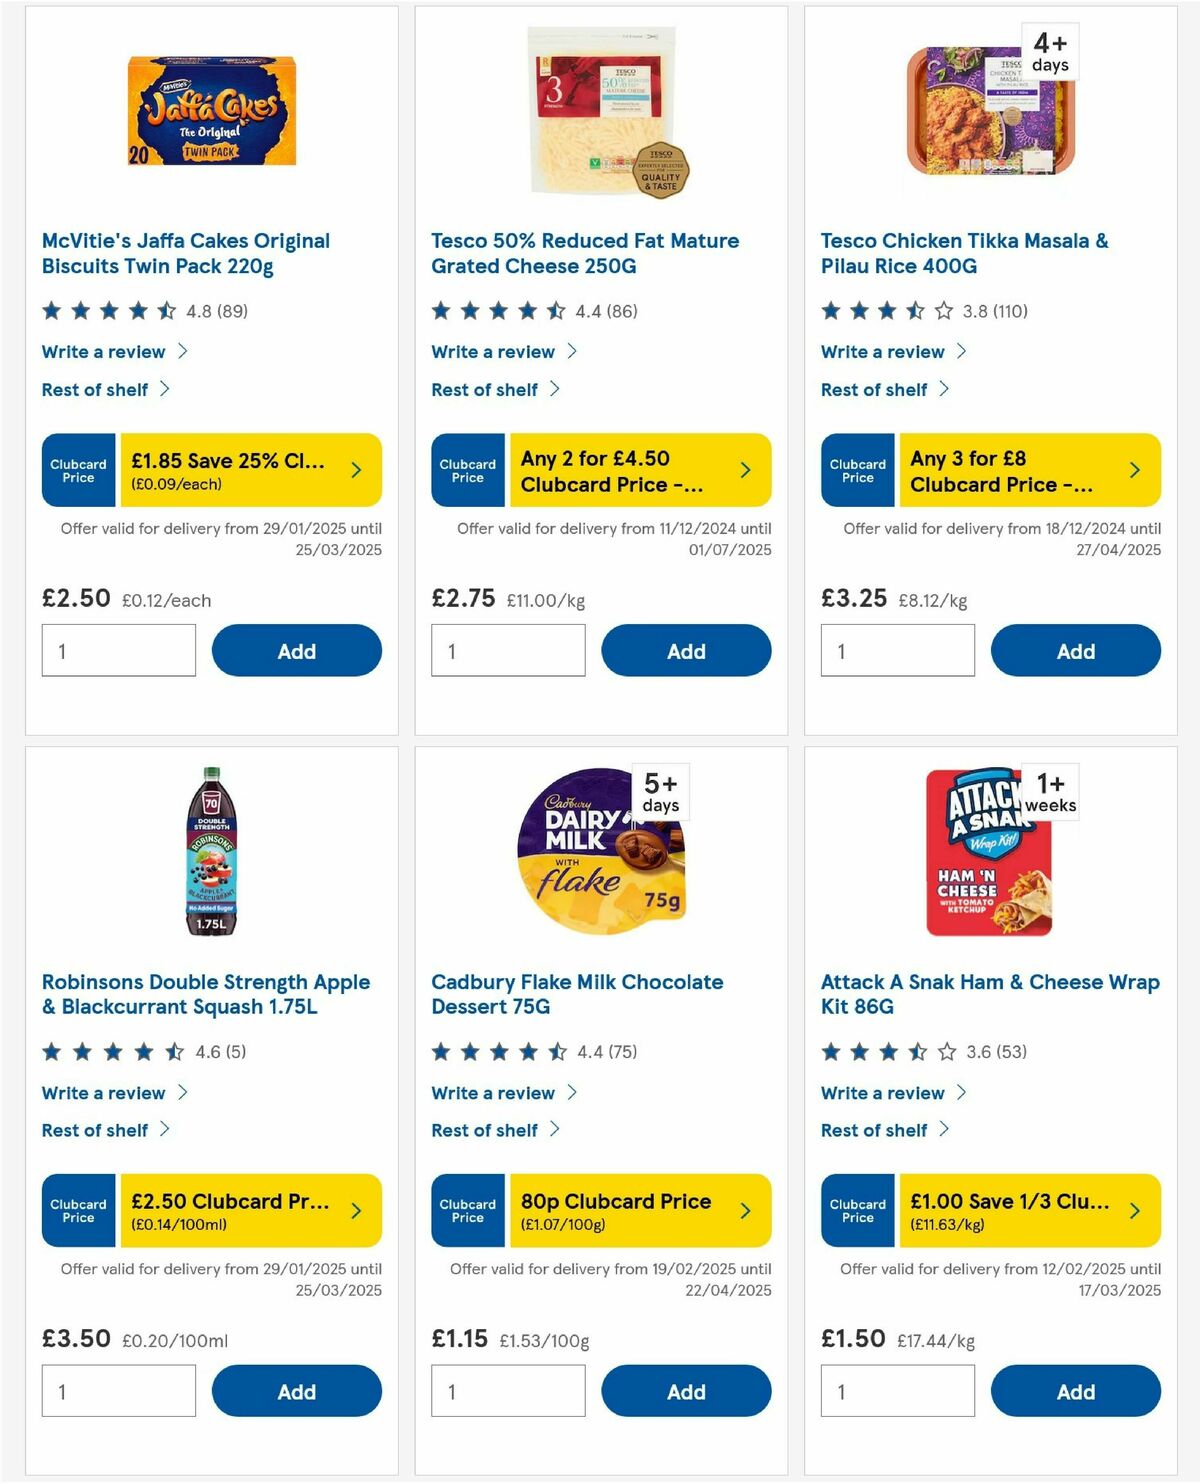
Task: Click Clubcard Price icon for Attack A Snak
Action: click(x=857, y=1210)
